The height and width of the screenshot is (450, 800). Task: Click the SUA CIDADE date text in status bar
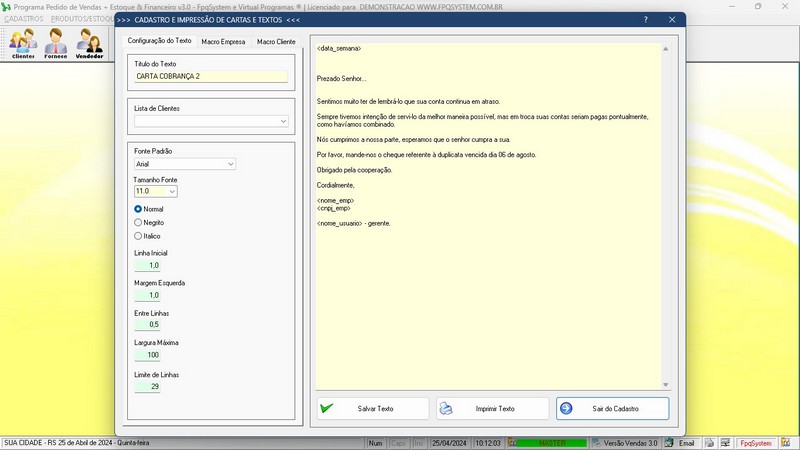click(77, 443)
